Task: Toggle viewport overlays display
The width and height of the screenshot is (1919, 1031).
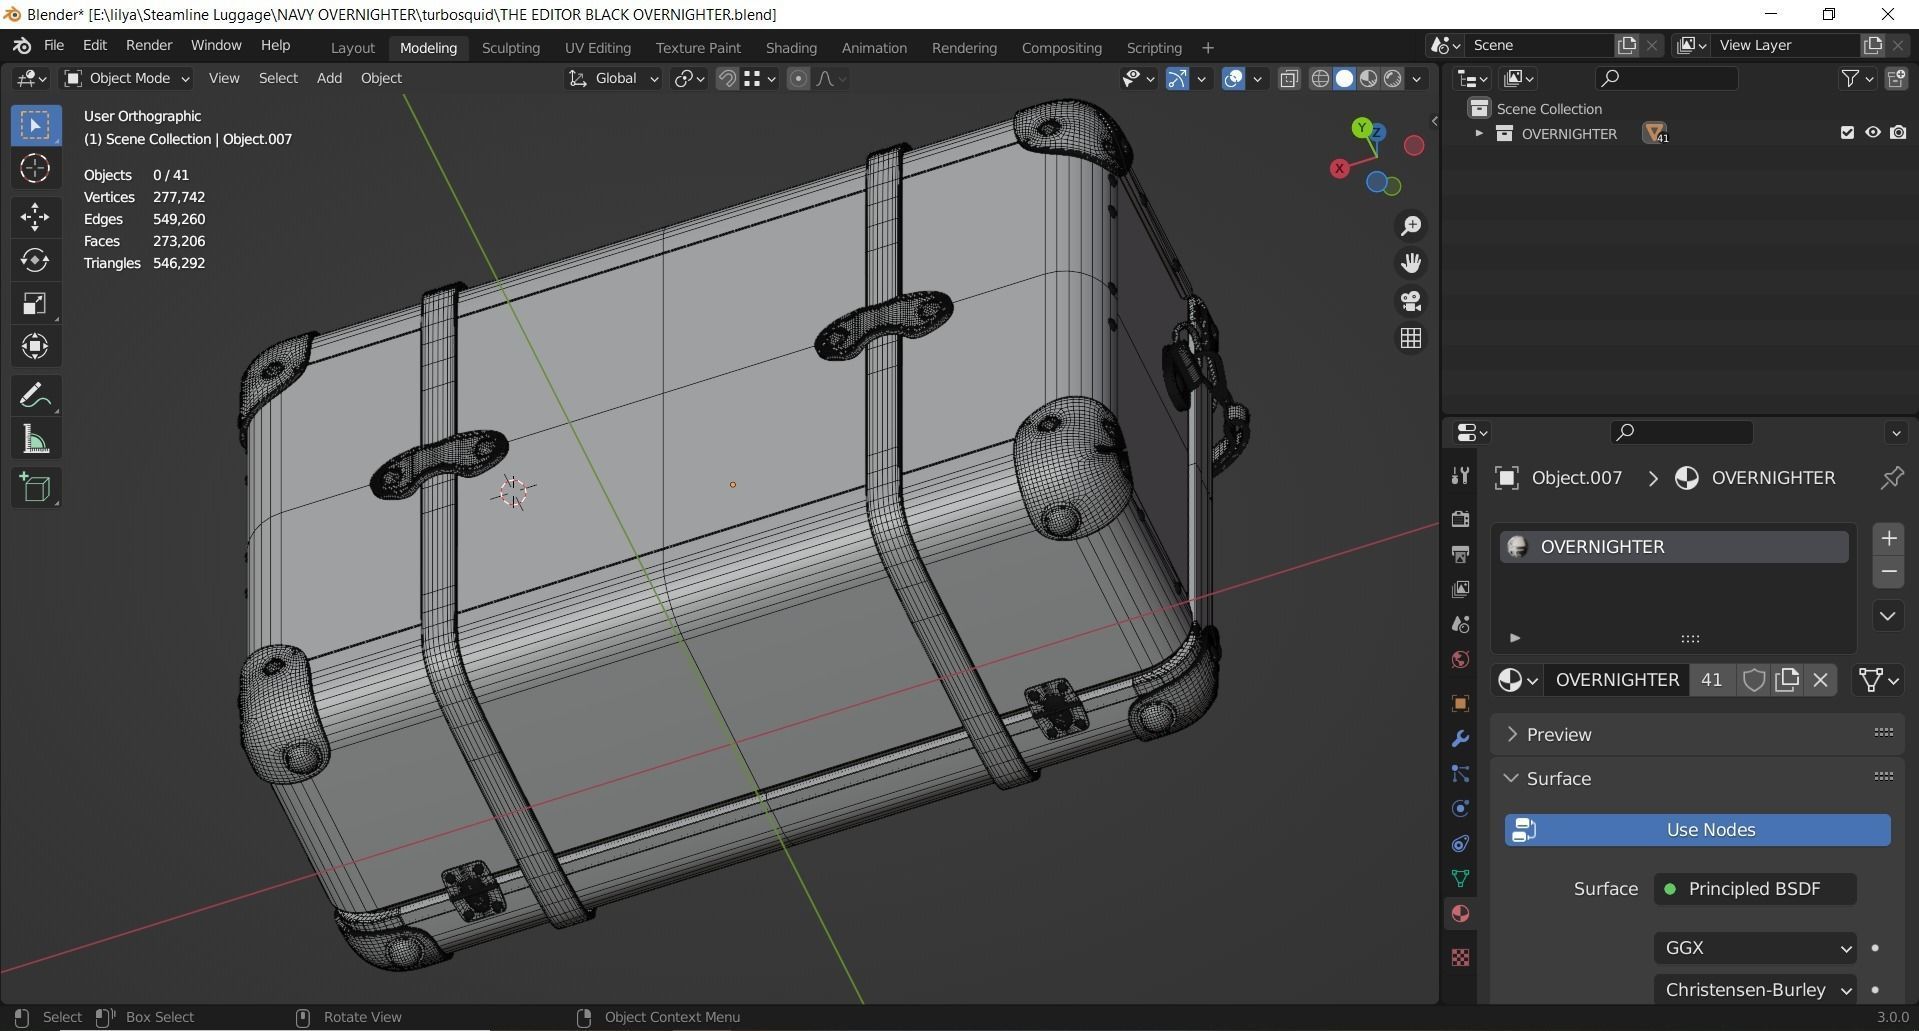Action: click(1234, 78)
